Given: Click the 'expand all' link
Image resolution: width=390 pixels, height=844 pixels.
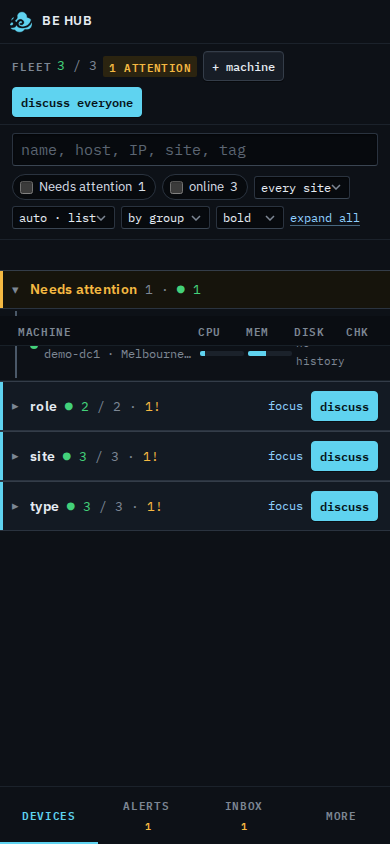Looking at the screenshot, I should click(325, 218).
